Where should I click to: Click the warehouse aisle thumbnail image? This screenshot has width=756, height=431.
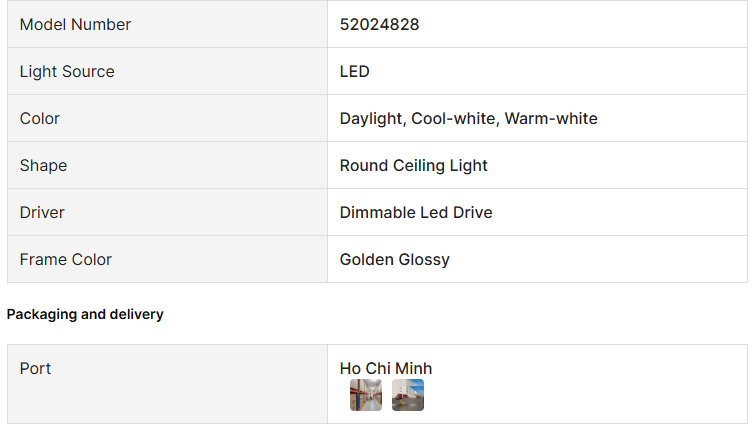pyautogui.click(x=365, y=395)
